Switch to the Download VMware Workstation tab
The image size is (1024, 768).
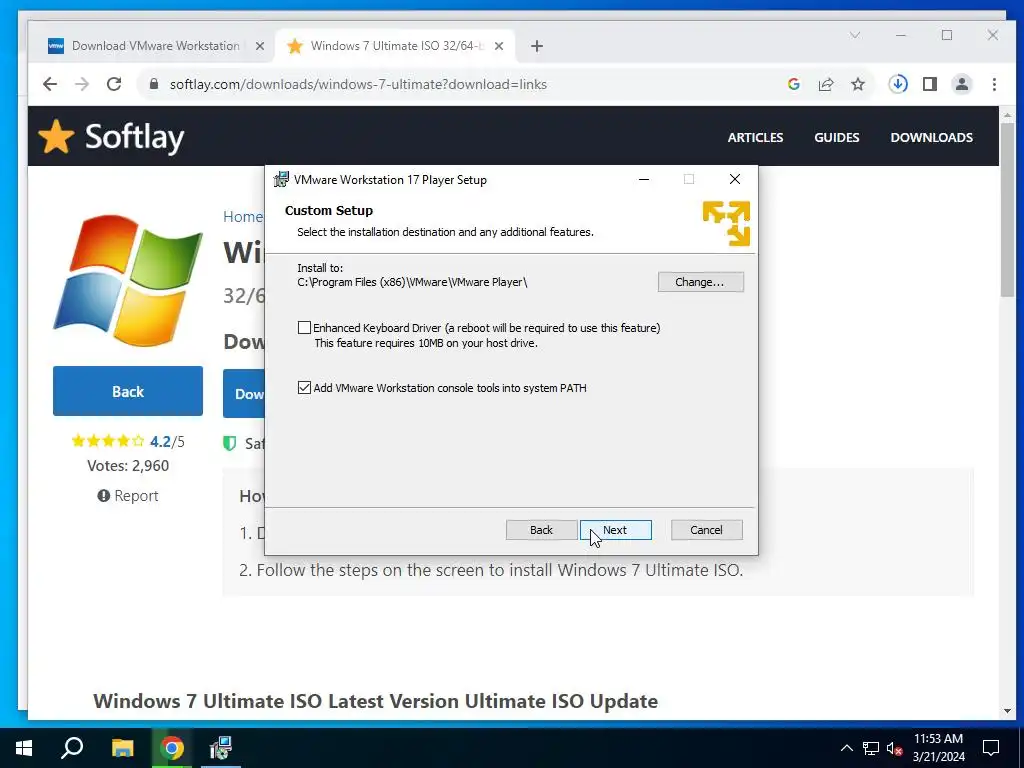(x=155, y=46)
